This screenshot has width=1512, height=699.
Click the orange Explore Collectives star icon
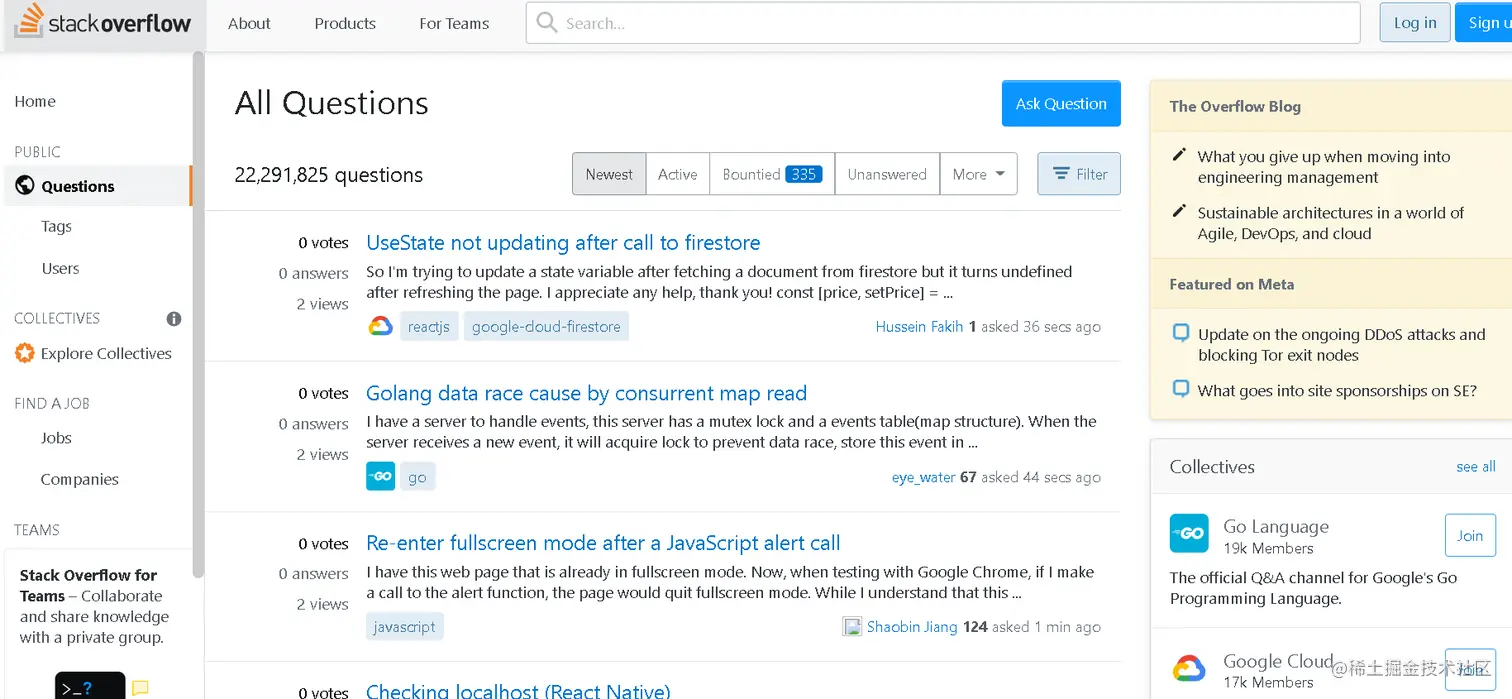[x=24, y=353]
